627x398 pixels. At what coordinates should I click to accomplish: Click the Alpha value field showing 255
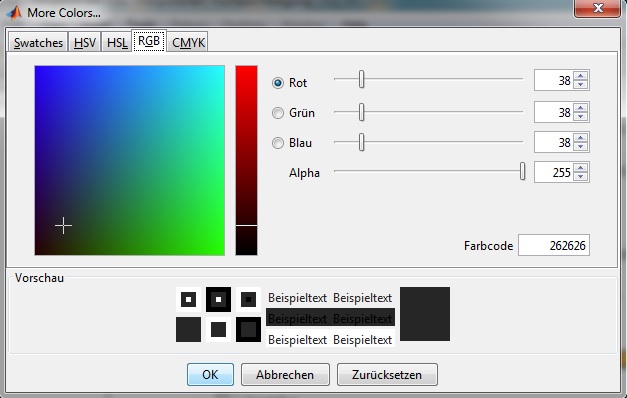pos(554,172)
